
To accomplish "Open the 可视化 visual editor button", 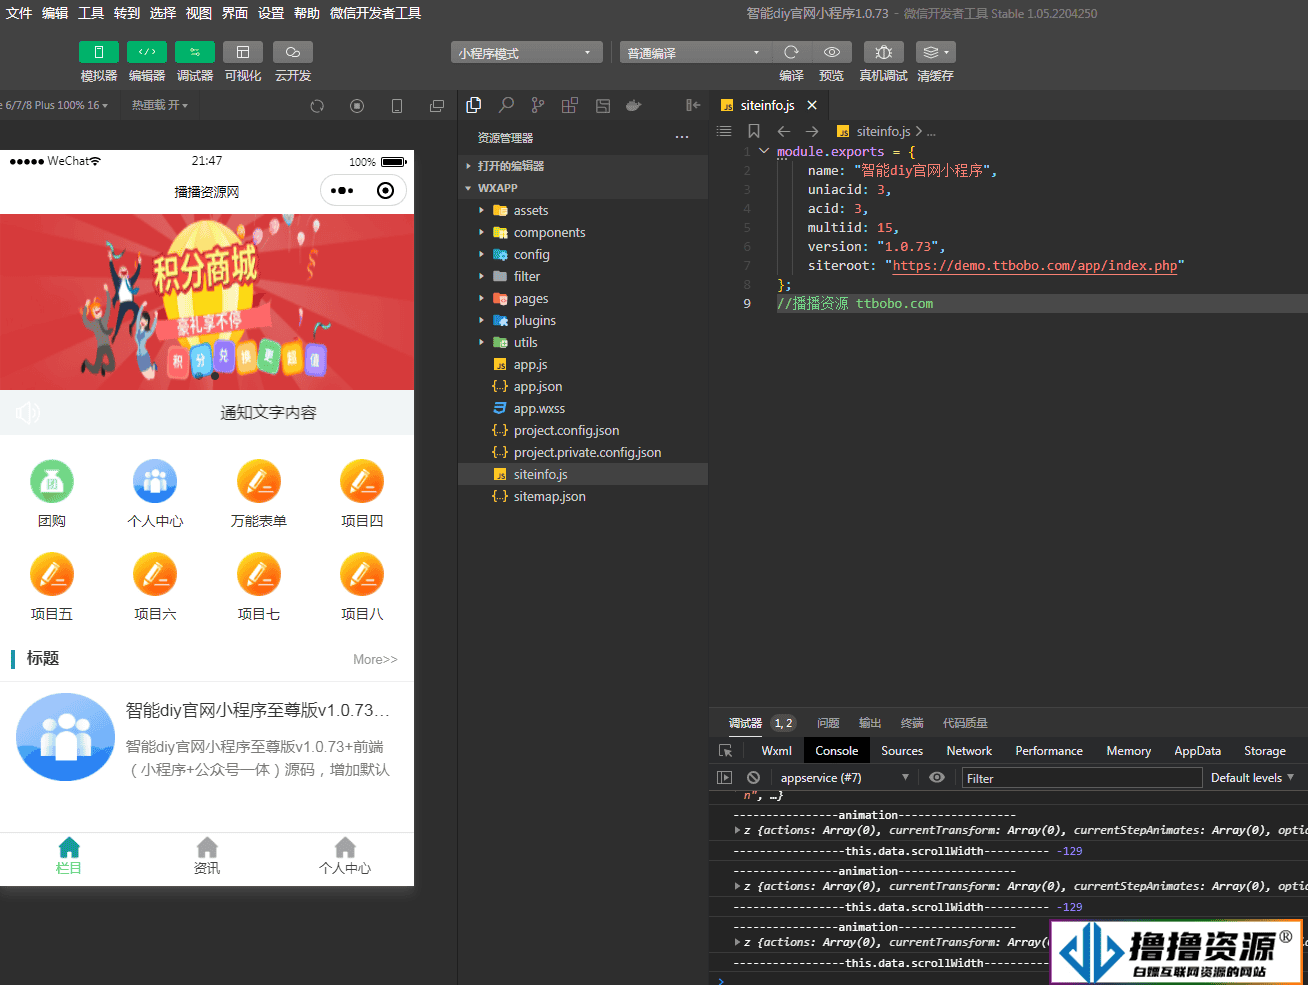I will [243, 52].
